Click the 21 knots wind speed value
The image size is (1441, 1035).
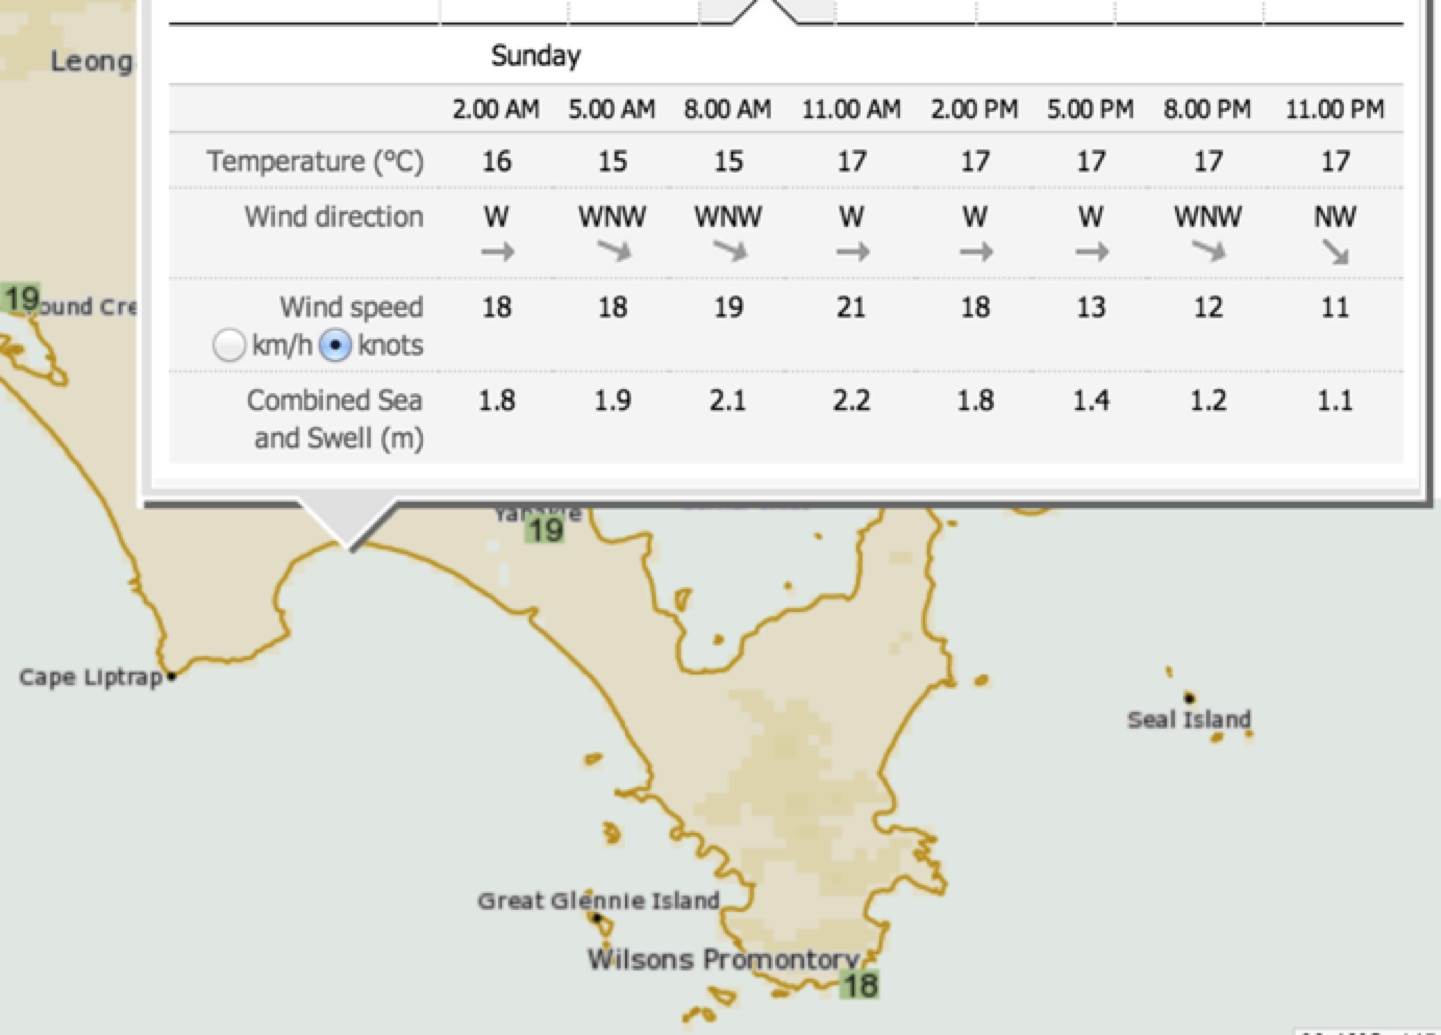point(851,307)
